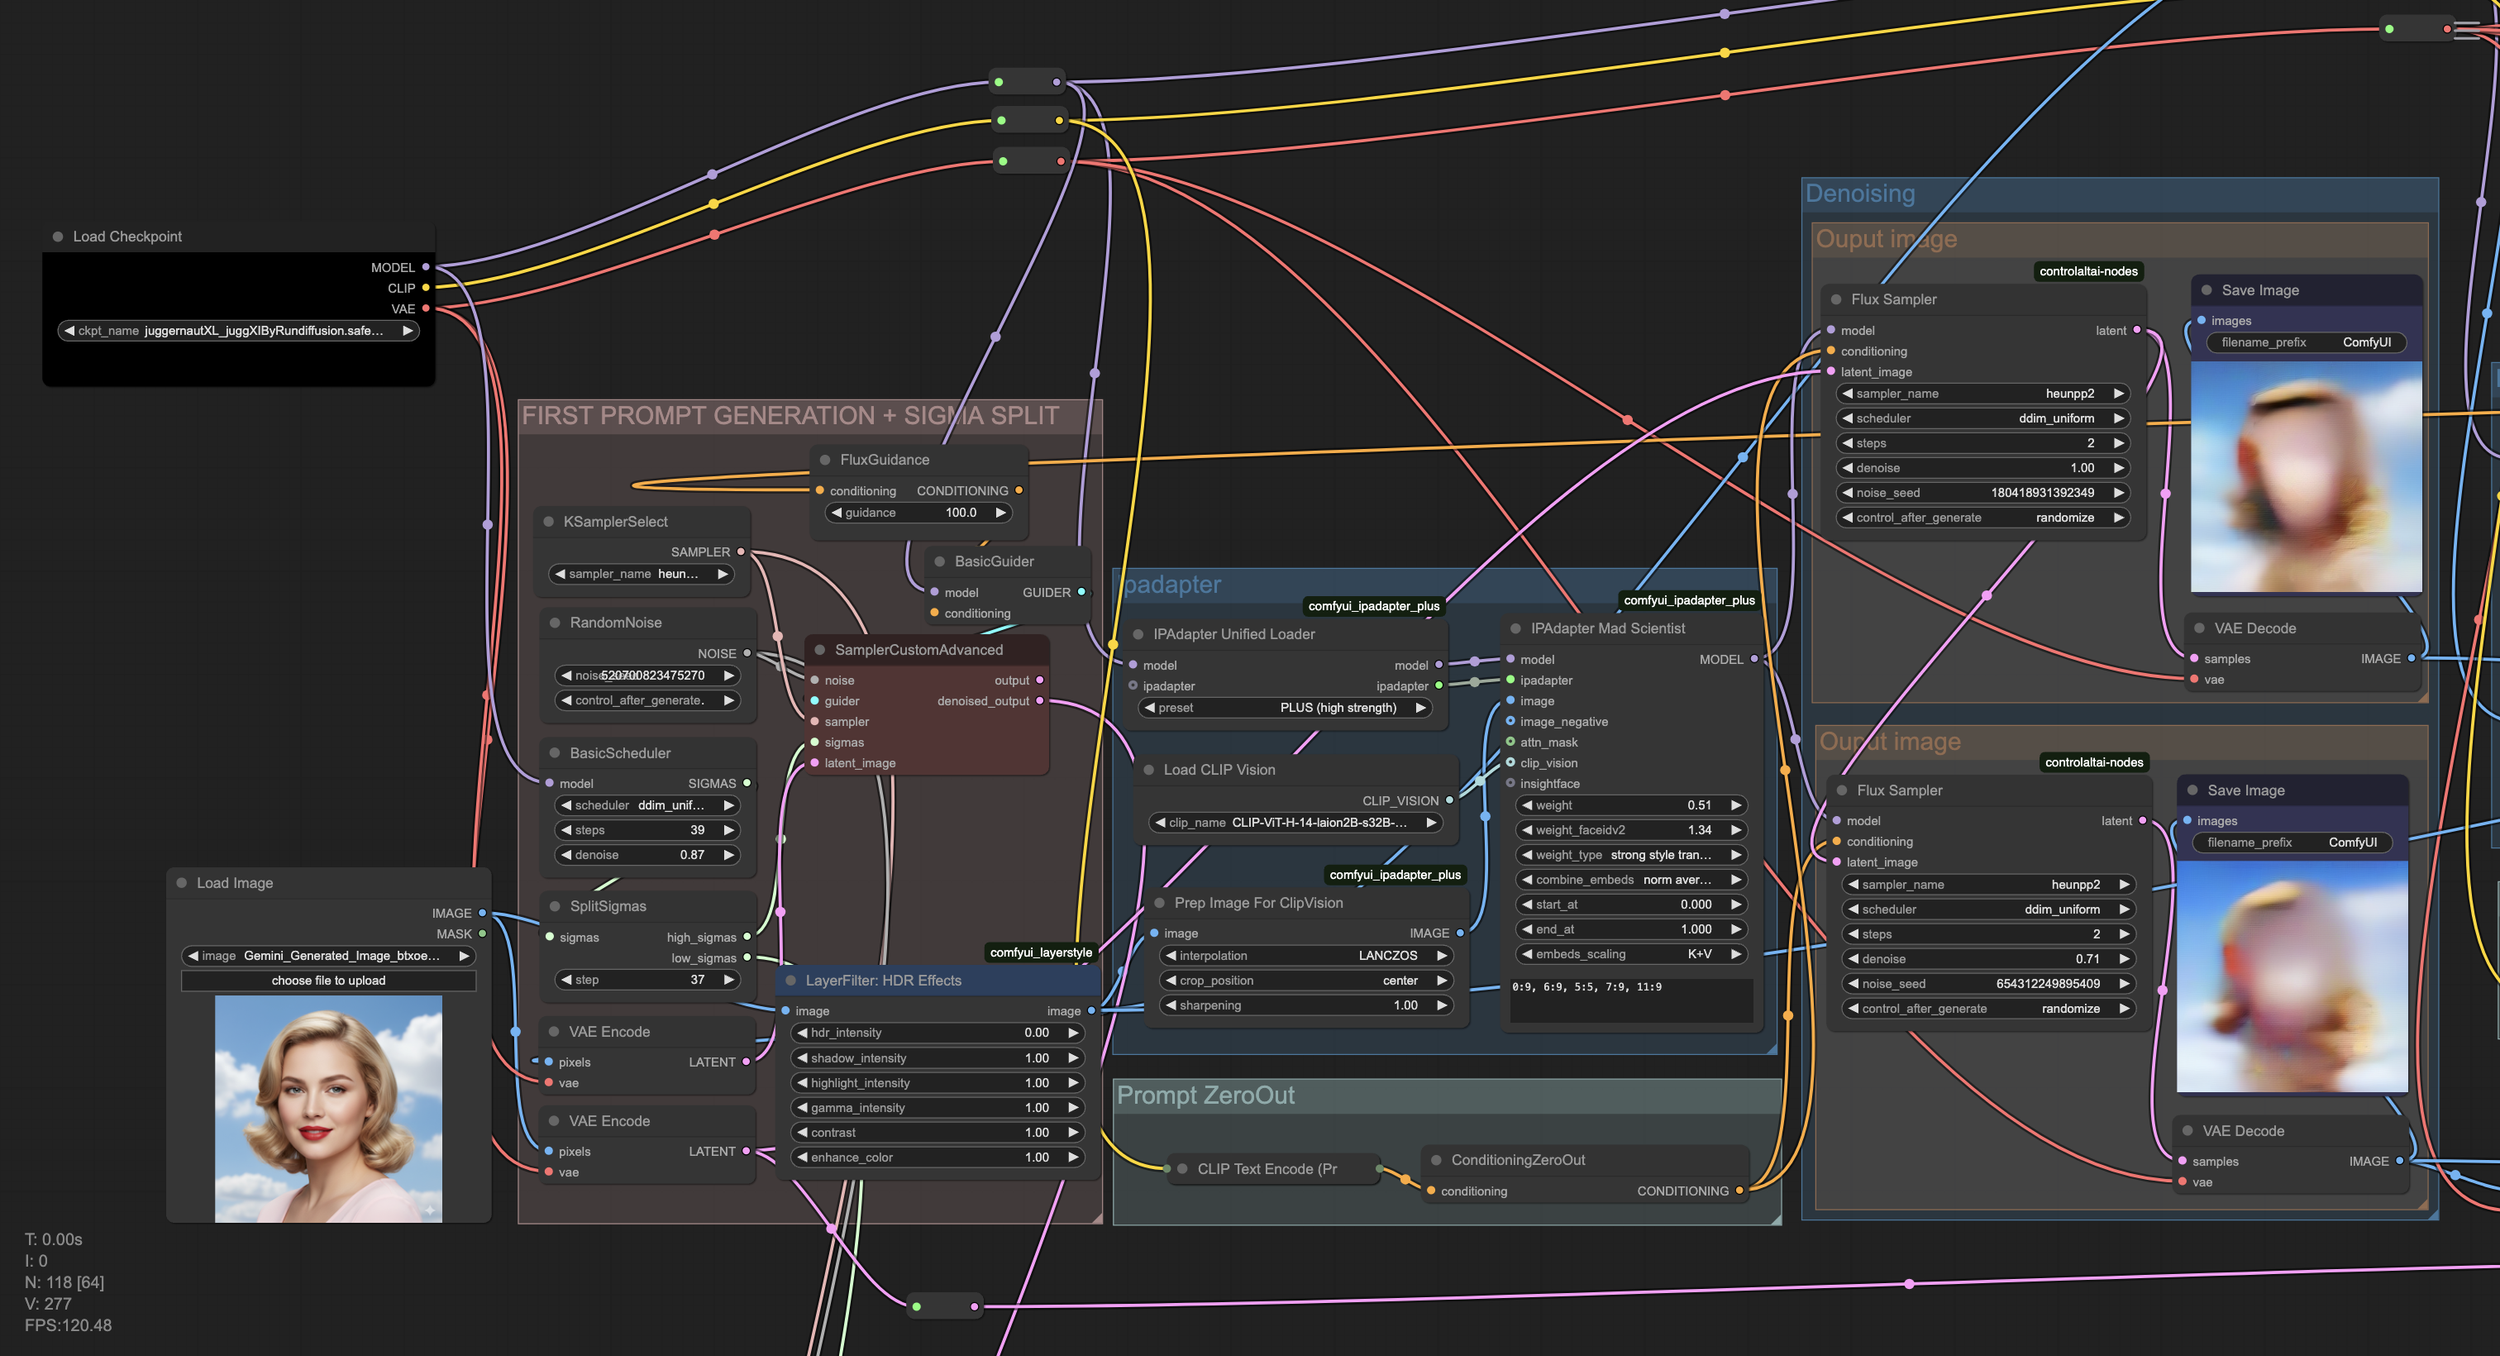Select the Denoising group title

pyautogui.click(x=1860, y=194)
